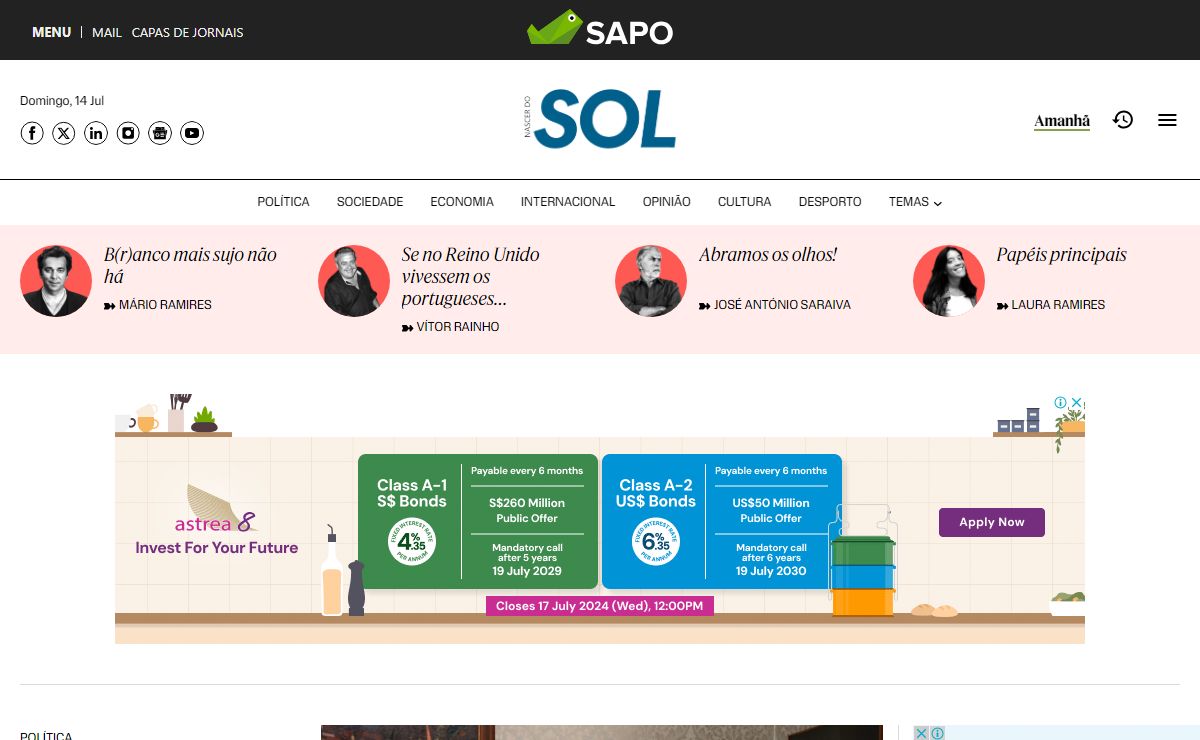Go to the DESPORTO section
1200x740 pixels.
tap(830, 202)
